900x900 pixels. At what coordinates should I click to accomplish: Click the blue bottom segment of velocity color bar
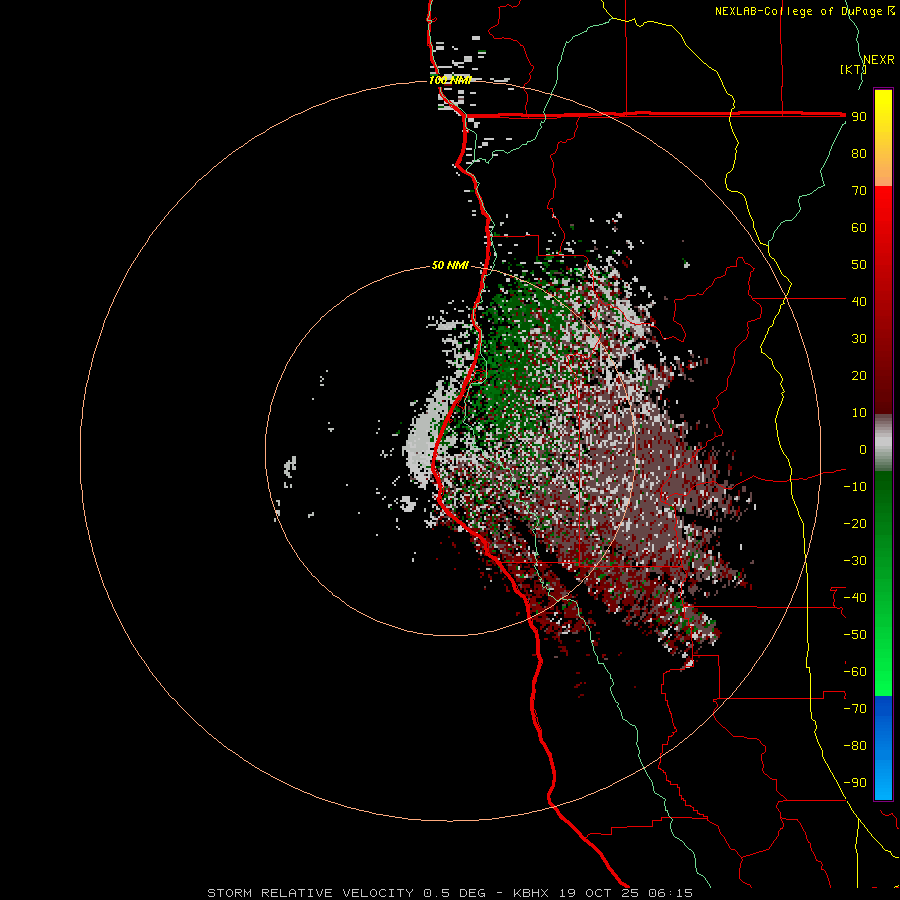tap(883, 748)
